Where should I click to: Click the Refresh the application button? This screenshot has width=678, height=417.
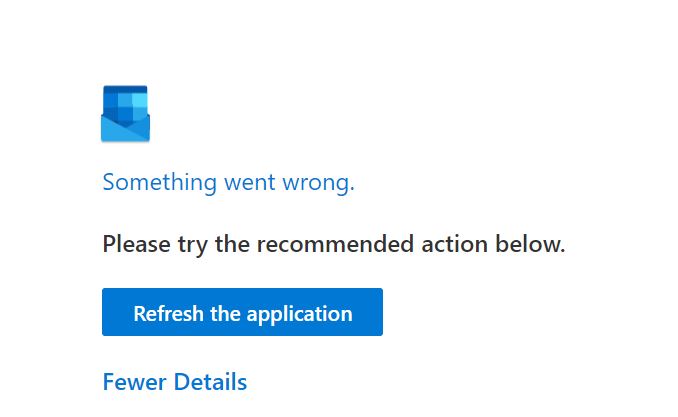(x=242, y=312)
